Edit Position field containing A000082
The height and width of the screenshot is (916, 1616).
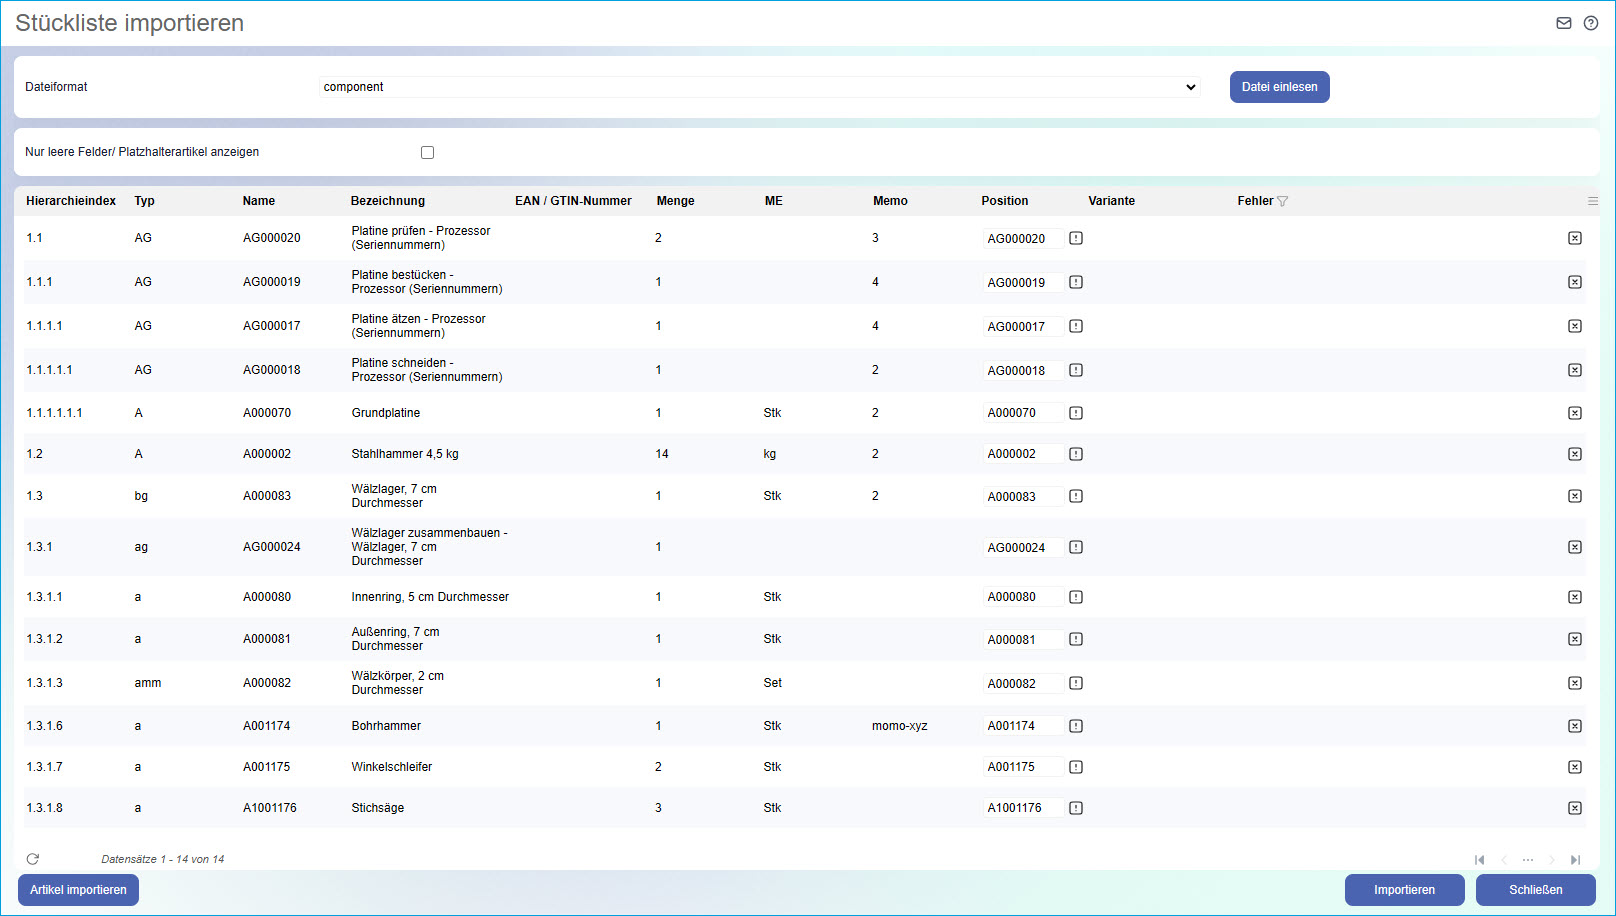pos(1023,684)
